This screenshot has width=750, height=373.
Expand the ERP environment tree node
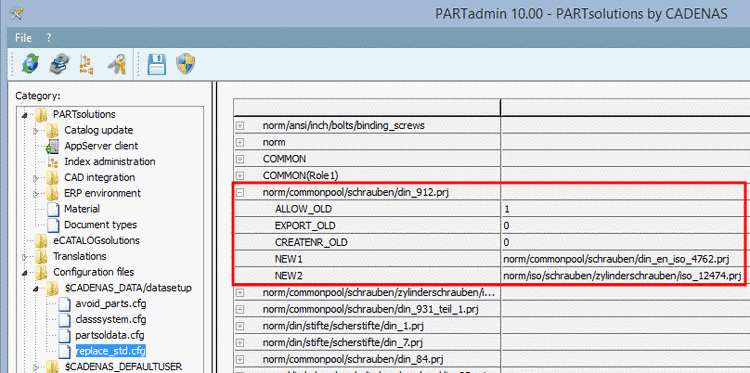pyautogui.click(x=36, y=194)
